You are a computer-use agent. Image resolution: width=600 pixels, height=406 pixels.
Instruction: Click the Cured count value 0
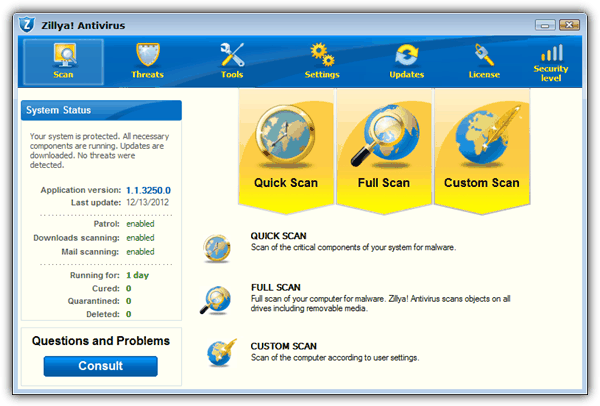(129, 288)
